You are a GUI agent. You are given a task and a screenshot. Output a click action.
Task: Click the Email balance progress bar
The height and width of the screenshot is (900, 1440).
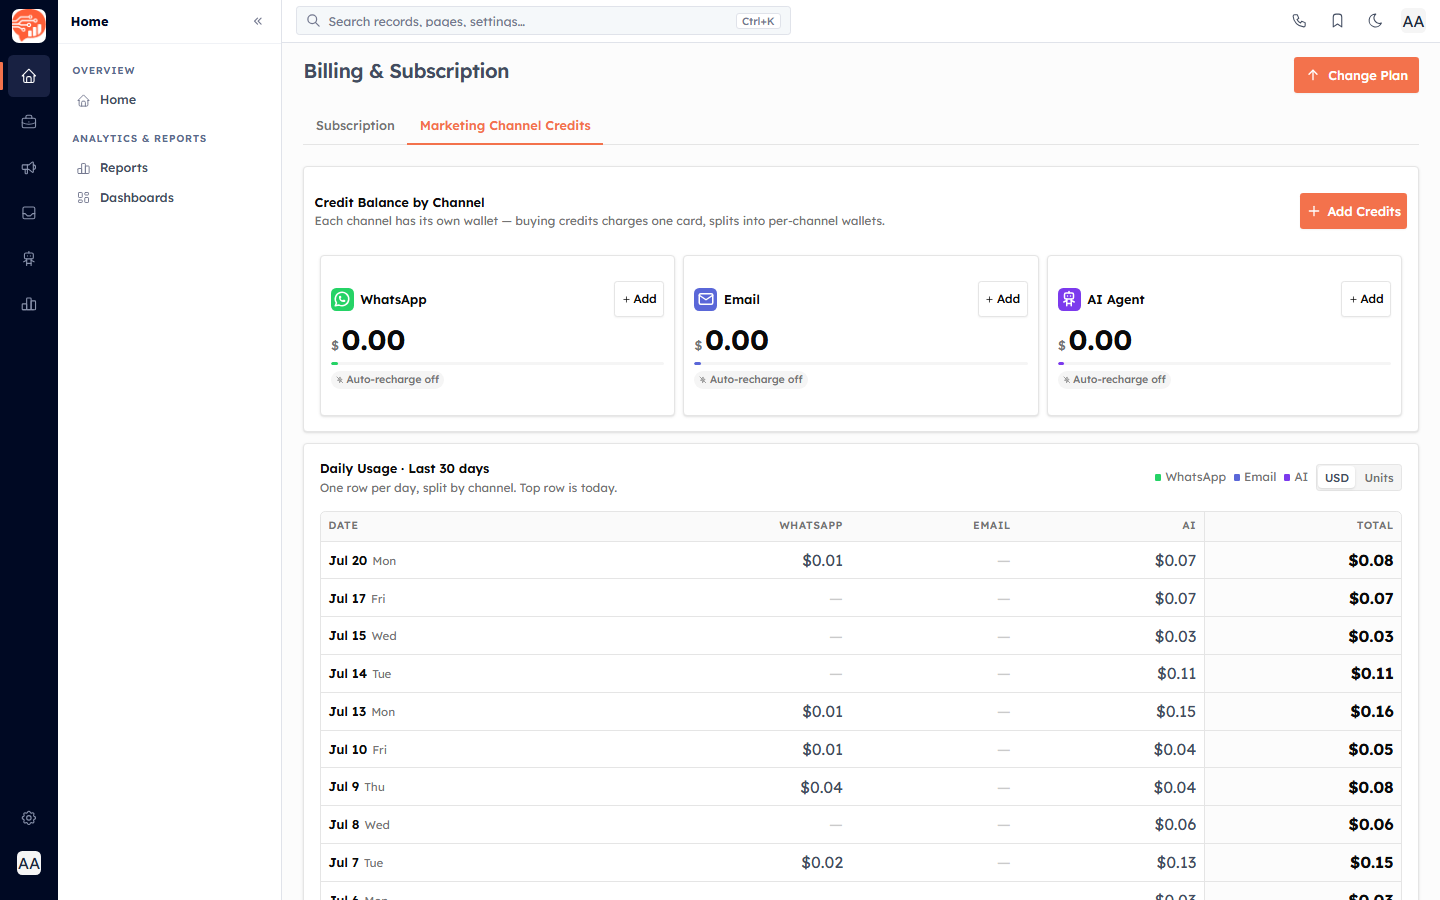[861, 363]
